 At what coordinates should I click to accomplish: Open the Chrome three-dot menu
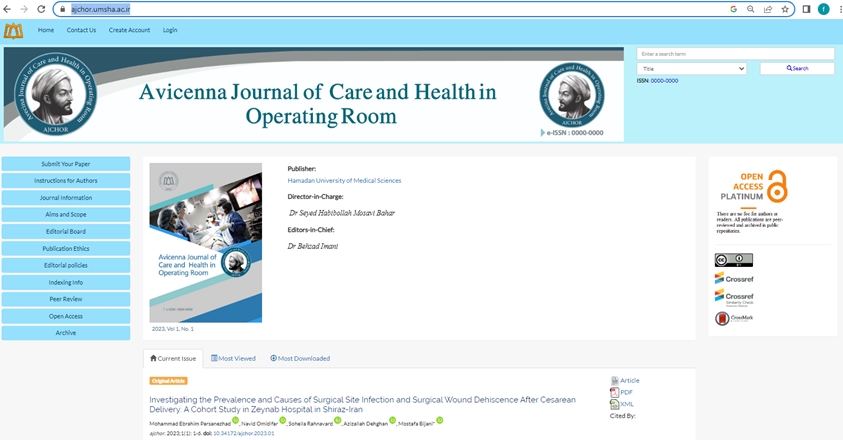[840, 9]
